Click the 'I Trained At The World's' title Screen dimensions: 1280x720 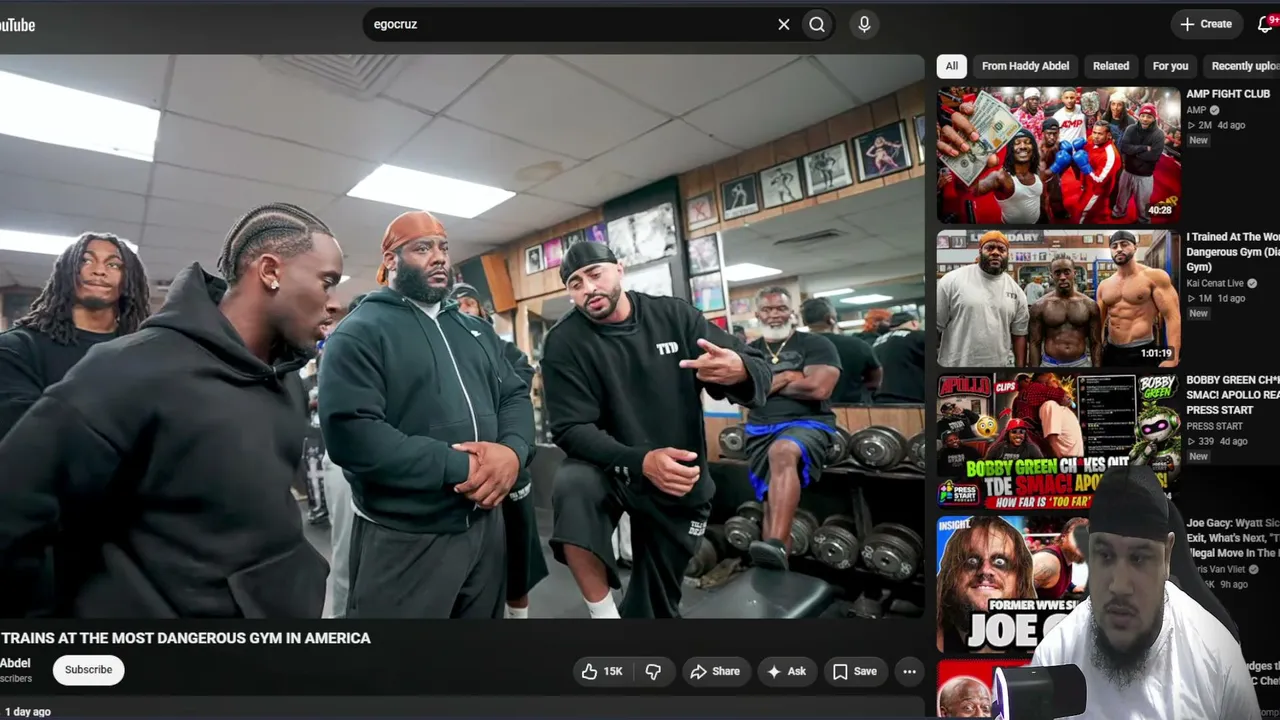point(1233,252)
